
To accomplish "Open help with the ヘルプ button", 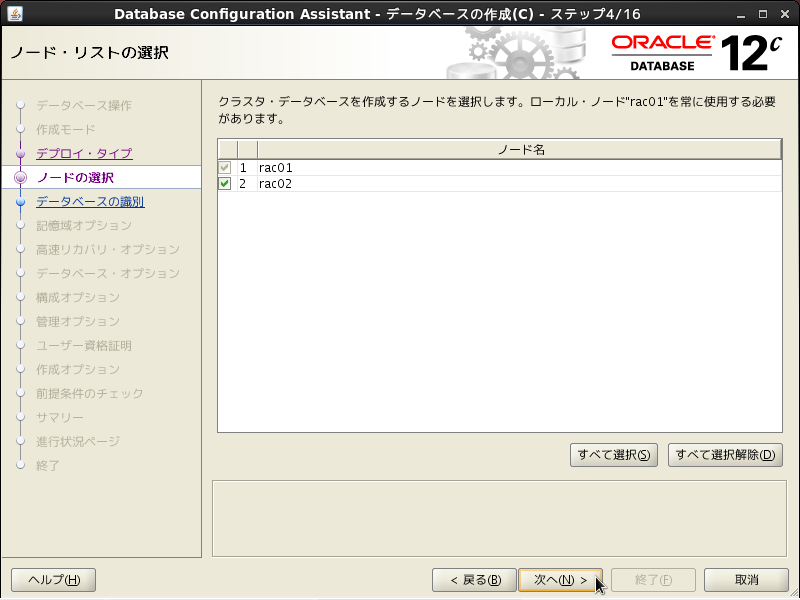I will tap(53, 580).
